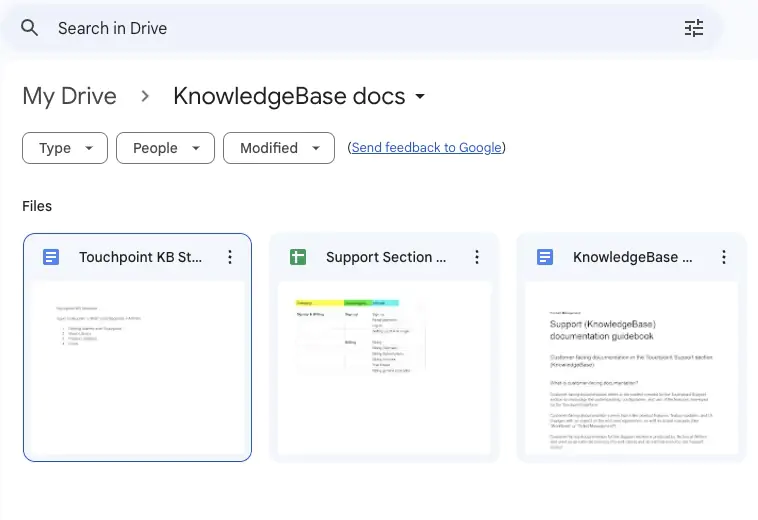The image size is (758, 520).
Task: Open the Type filter dropdown
Action: point(65,148)
